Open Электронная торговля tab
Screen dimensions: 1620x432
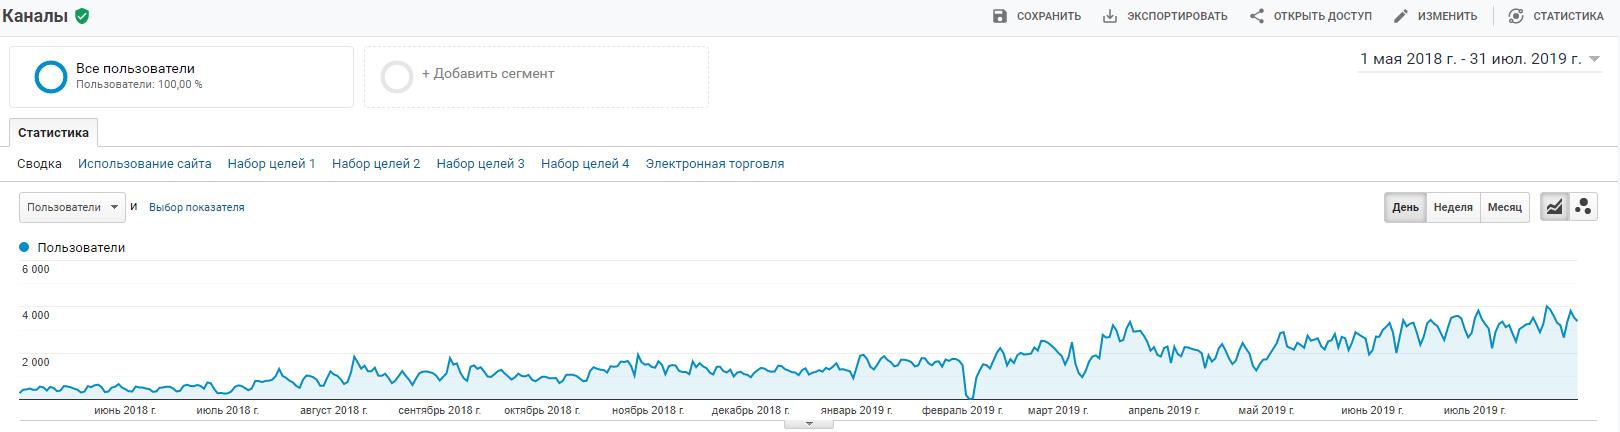(x=715, y=163)
